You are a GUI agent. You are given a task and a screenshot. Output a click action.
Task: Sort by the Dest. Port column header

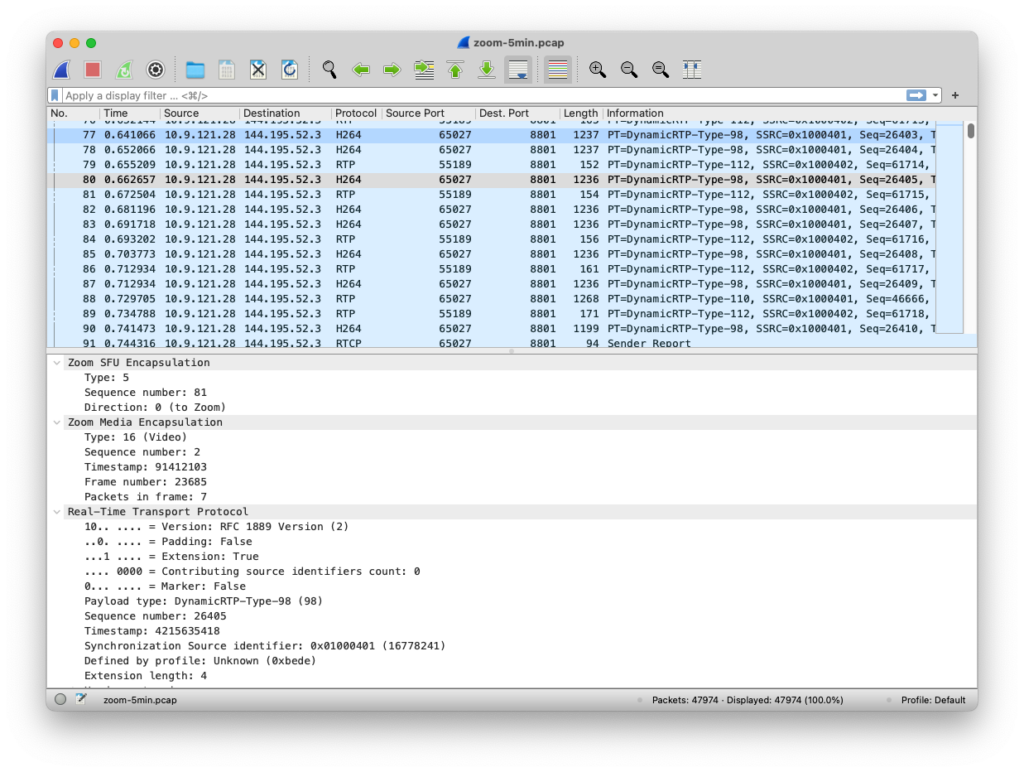[517, 113]
